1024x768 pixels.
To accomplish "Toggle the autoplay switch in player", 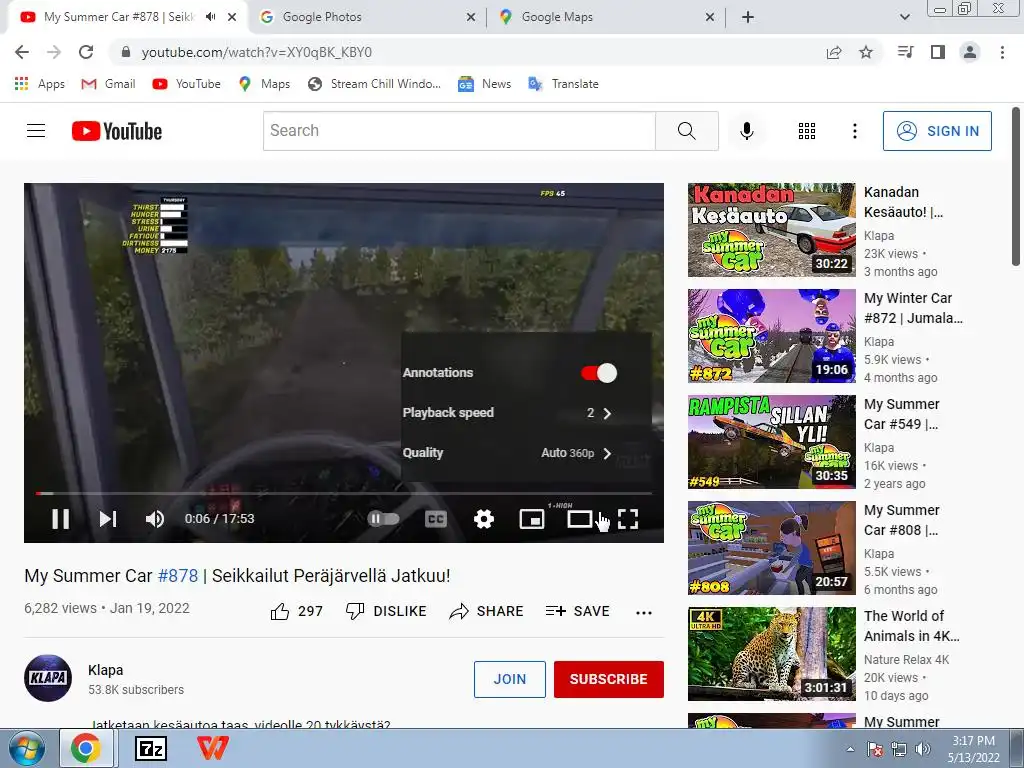I will (x=383, y=519).
